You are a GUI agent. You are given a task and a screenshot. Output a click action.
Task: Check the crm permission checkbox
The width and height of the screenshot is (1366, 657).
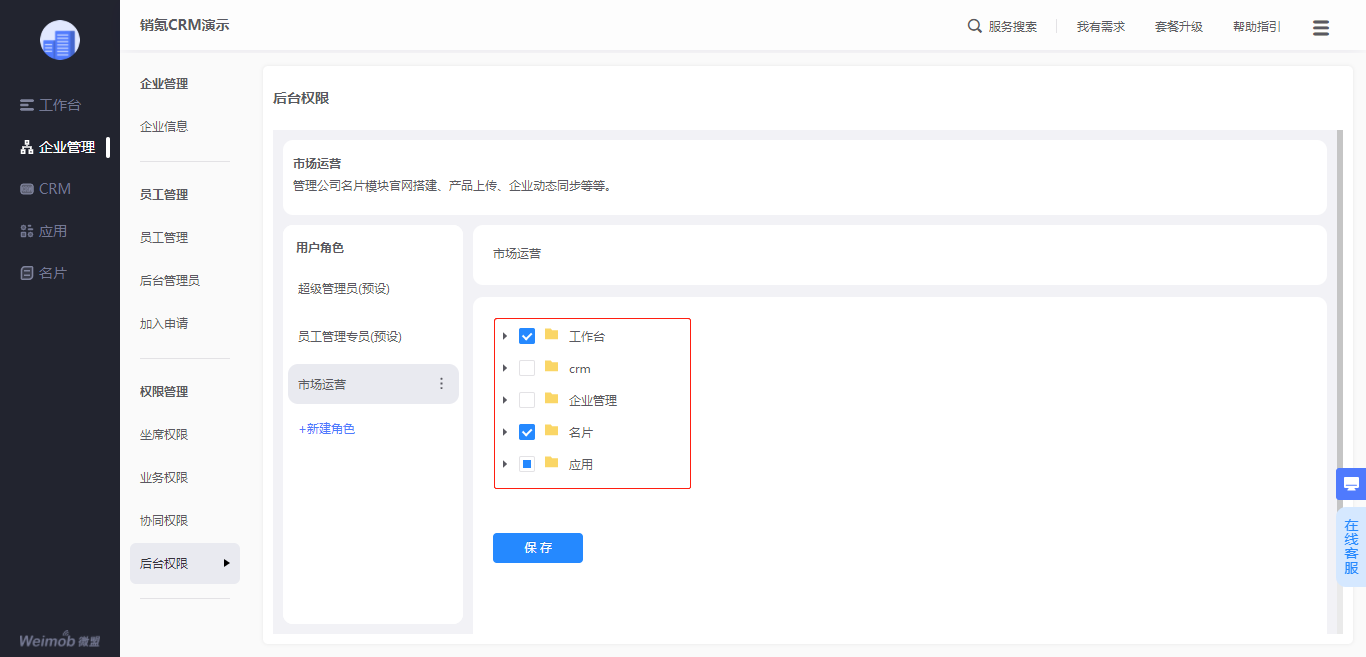point(527,368)
